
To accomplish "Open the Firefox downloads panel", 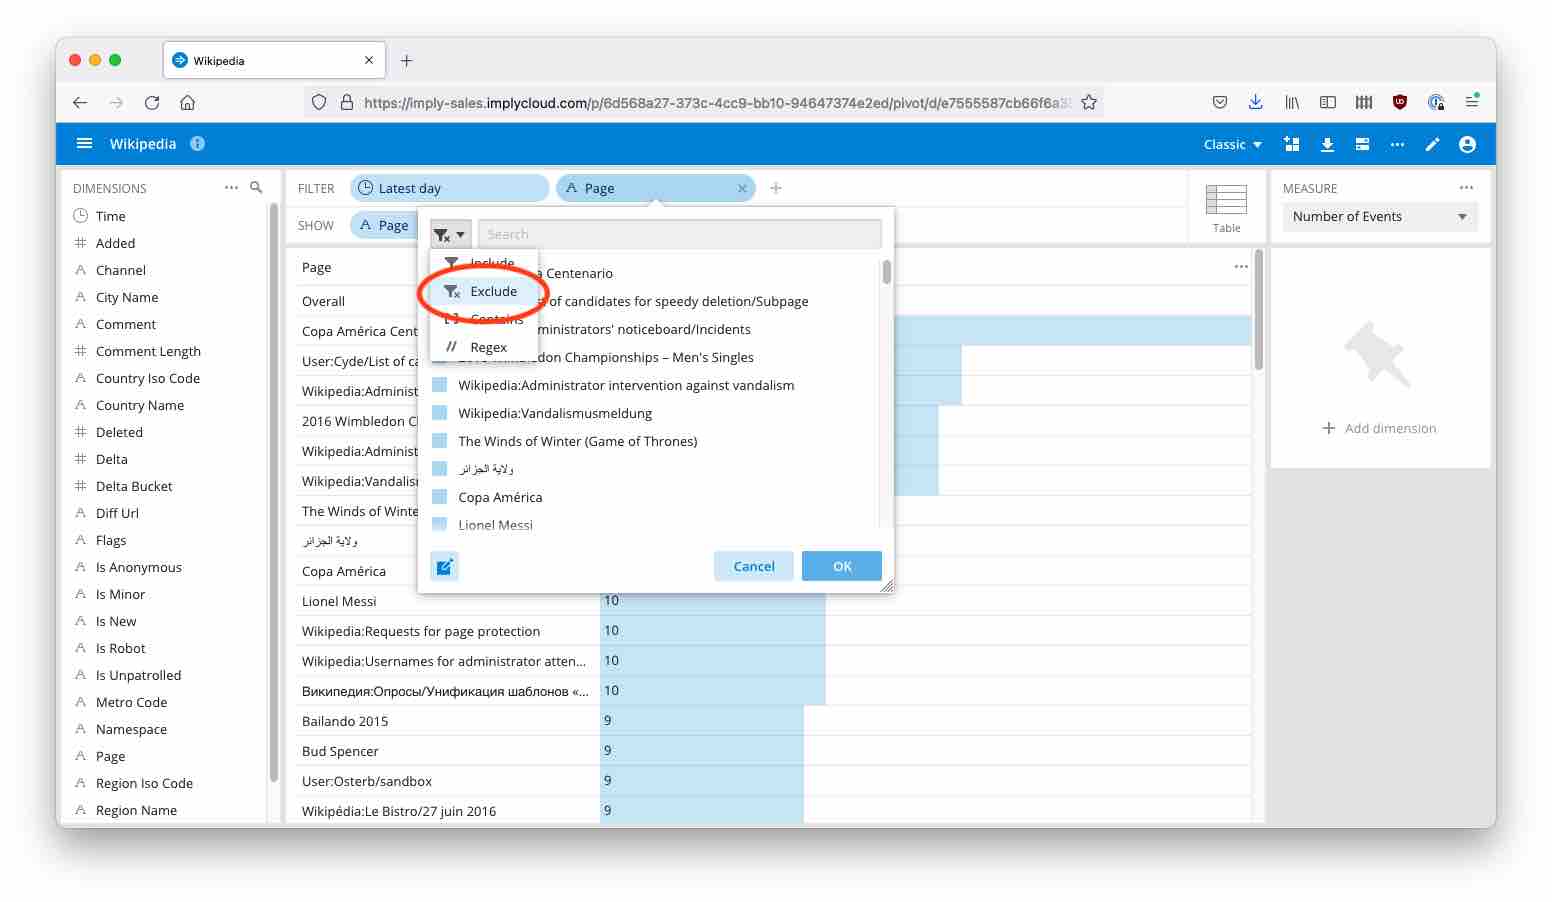I will click(1256, 102).
